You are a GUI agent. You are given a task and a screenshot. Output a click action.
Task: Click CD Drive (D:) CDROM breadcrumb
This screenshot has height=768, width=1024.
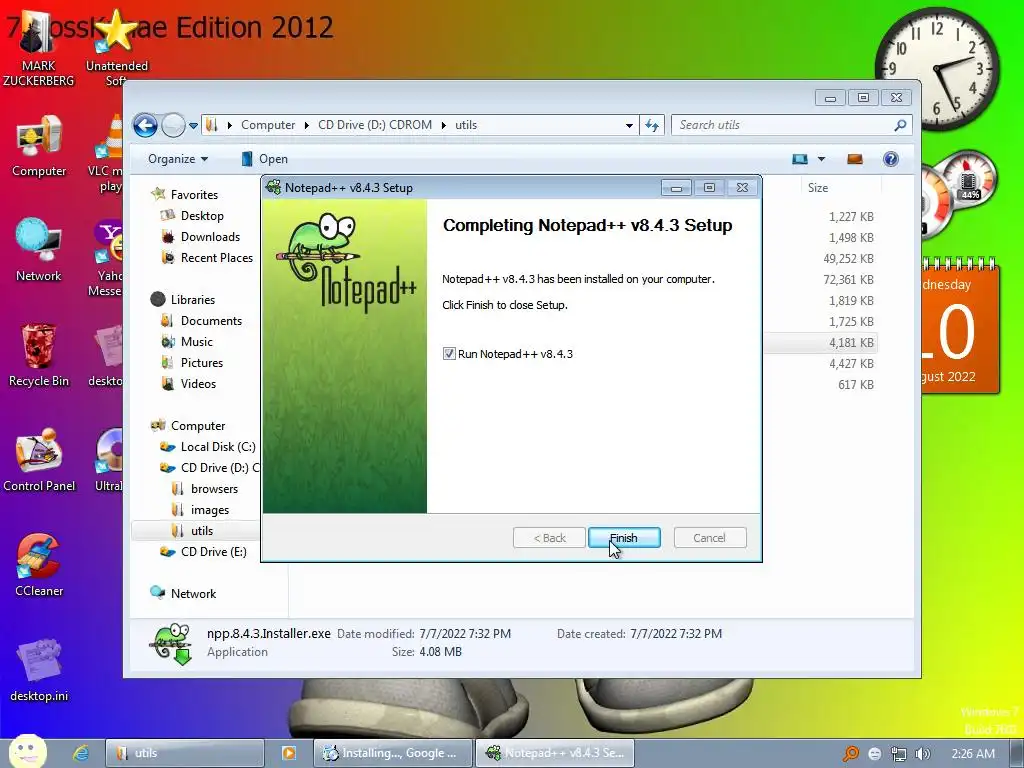click(375, 125)
